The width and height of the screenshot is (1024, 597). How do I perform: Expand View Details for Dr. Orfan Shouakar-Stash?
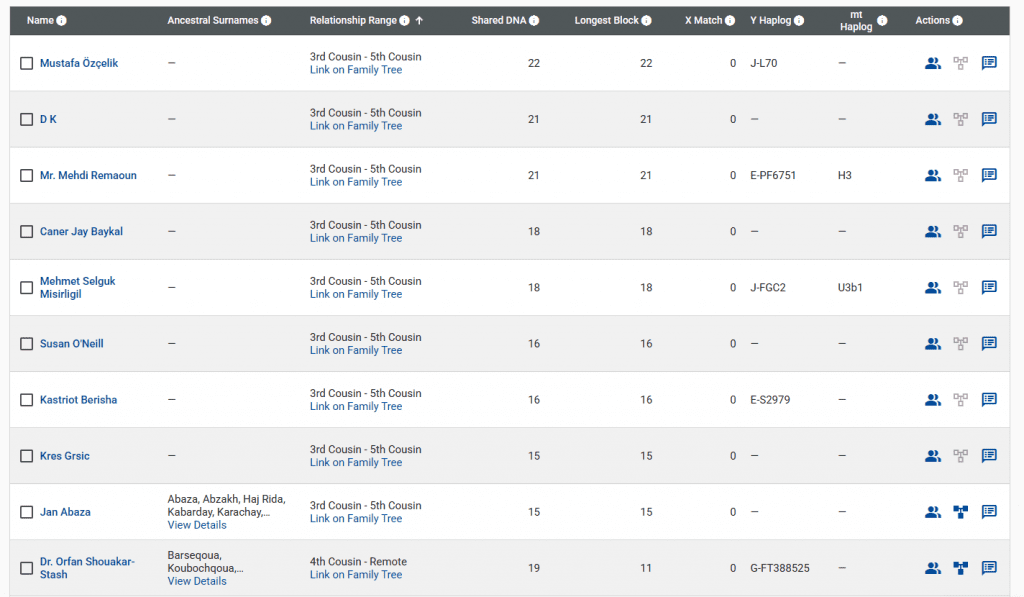tap(197, 581)
